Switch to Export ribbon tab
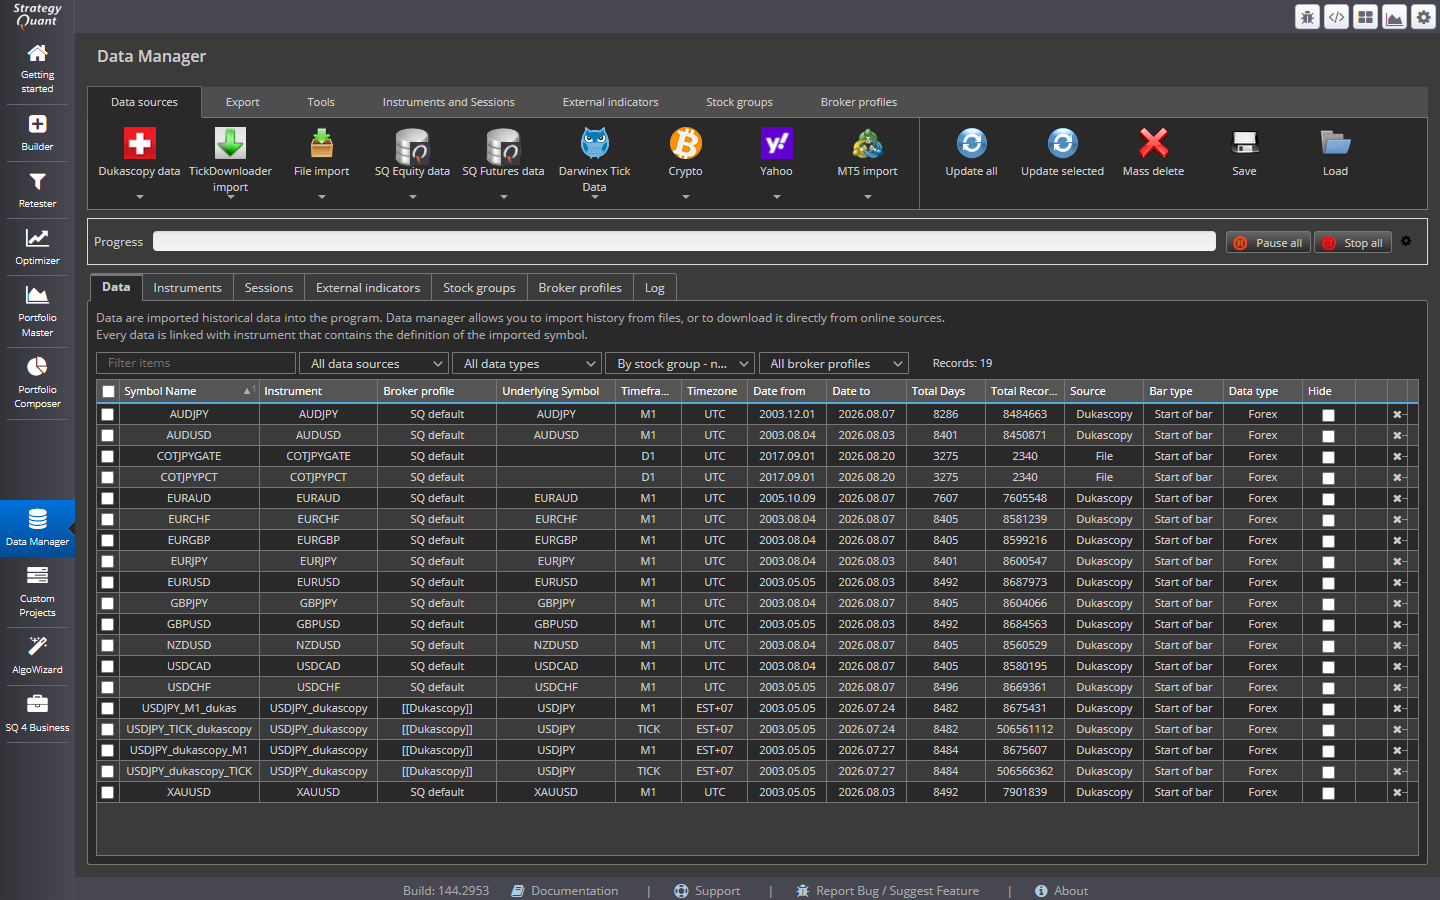 (242, 102)
